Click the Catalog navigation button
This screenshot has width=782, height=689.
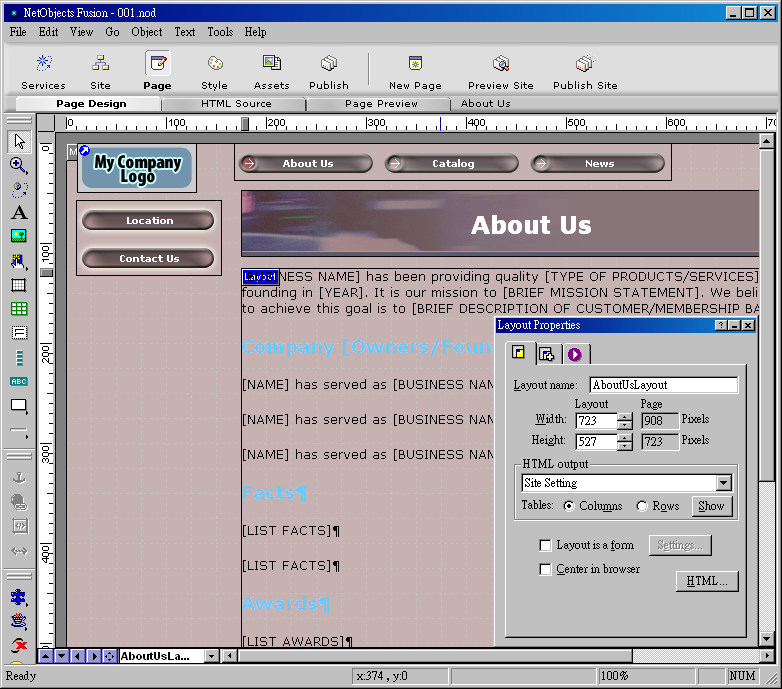tap(452, 164)
